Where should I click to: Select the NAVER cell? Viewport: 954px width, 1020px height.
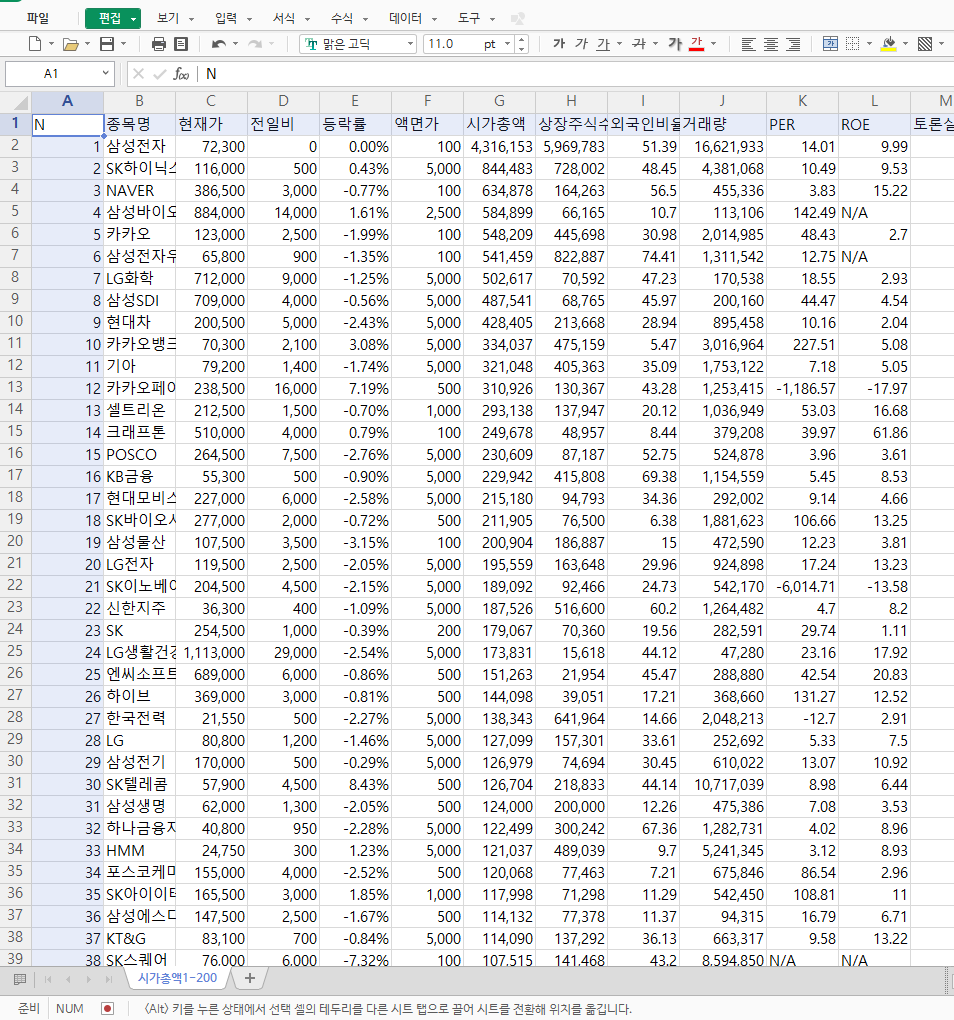pyautogui.click(x=139, y=191)
